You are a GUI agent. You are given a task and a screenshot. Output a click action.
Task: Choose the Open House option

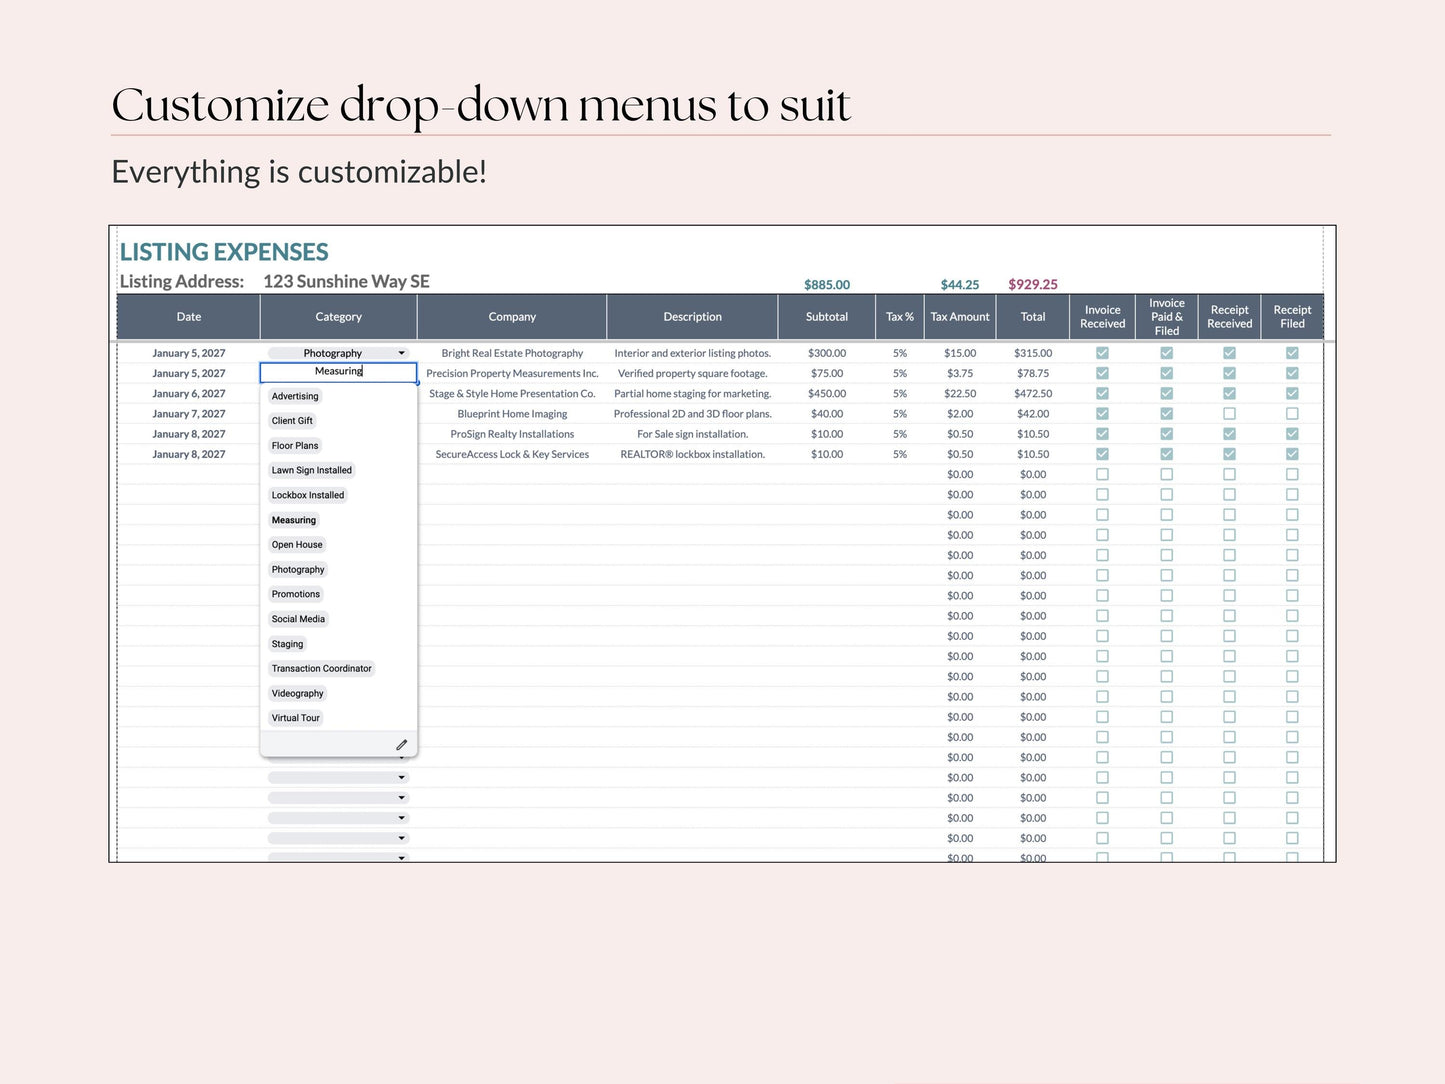point(297,545)
